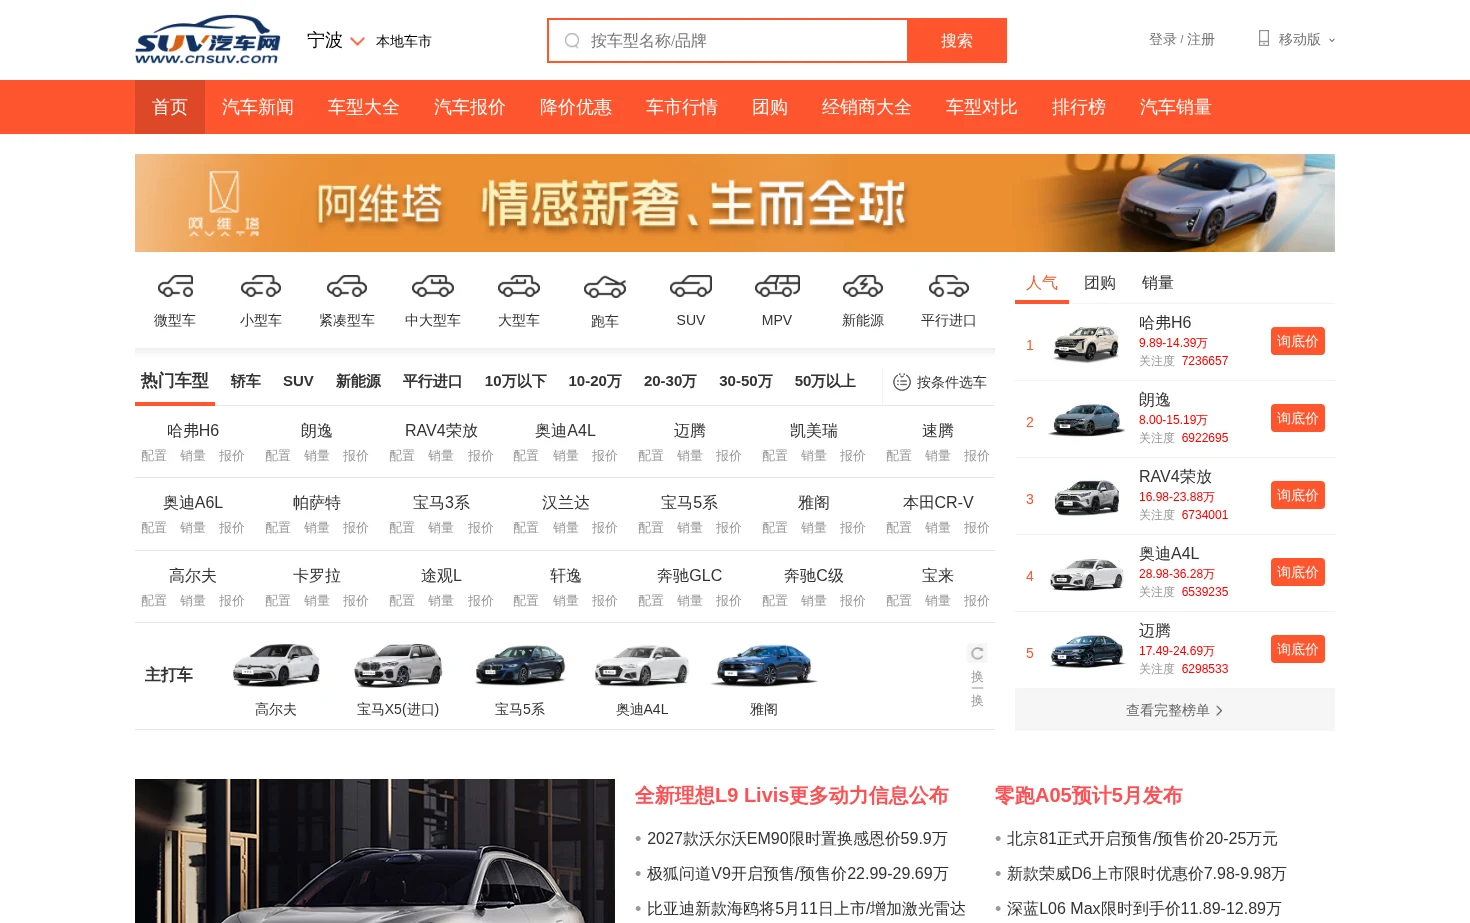This screenshot has width=1470, height=923.
Task: Switch to the 50万以上 price tab
Action: 825,381
